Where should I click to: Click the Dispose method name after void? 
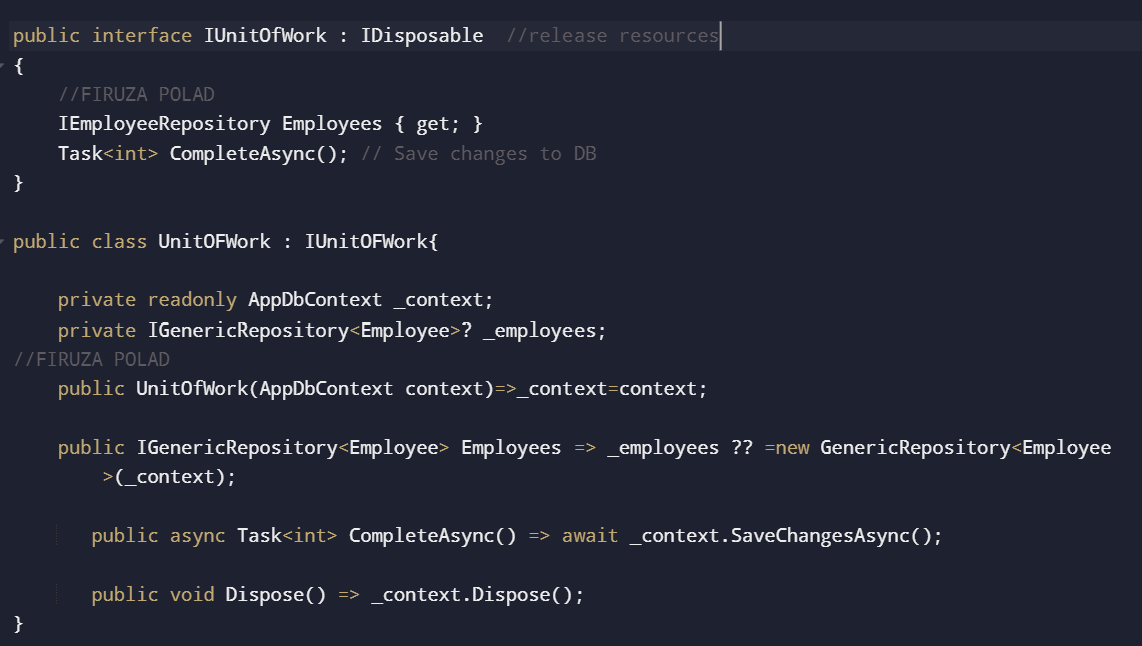pos(265,595)
